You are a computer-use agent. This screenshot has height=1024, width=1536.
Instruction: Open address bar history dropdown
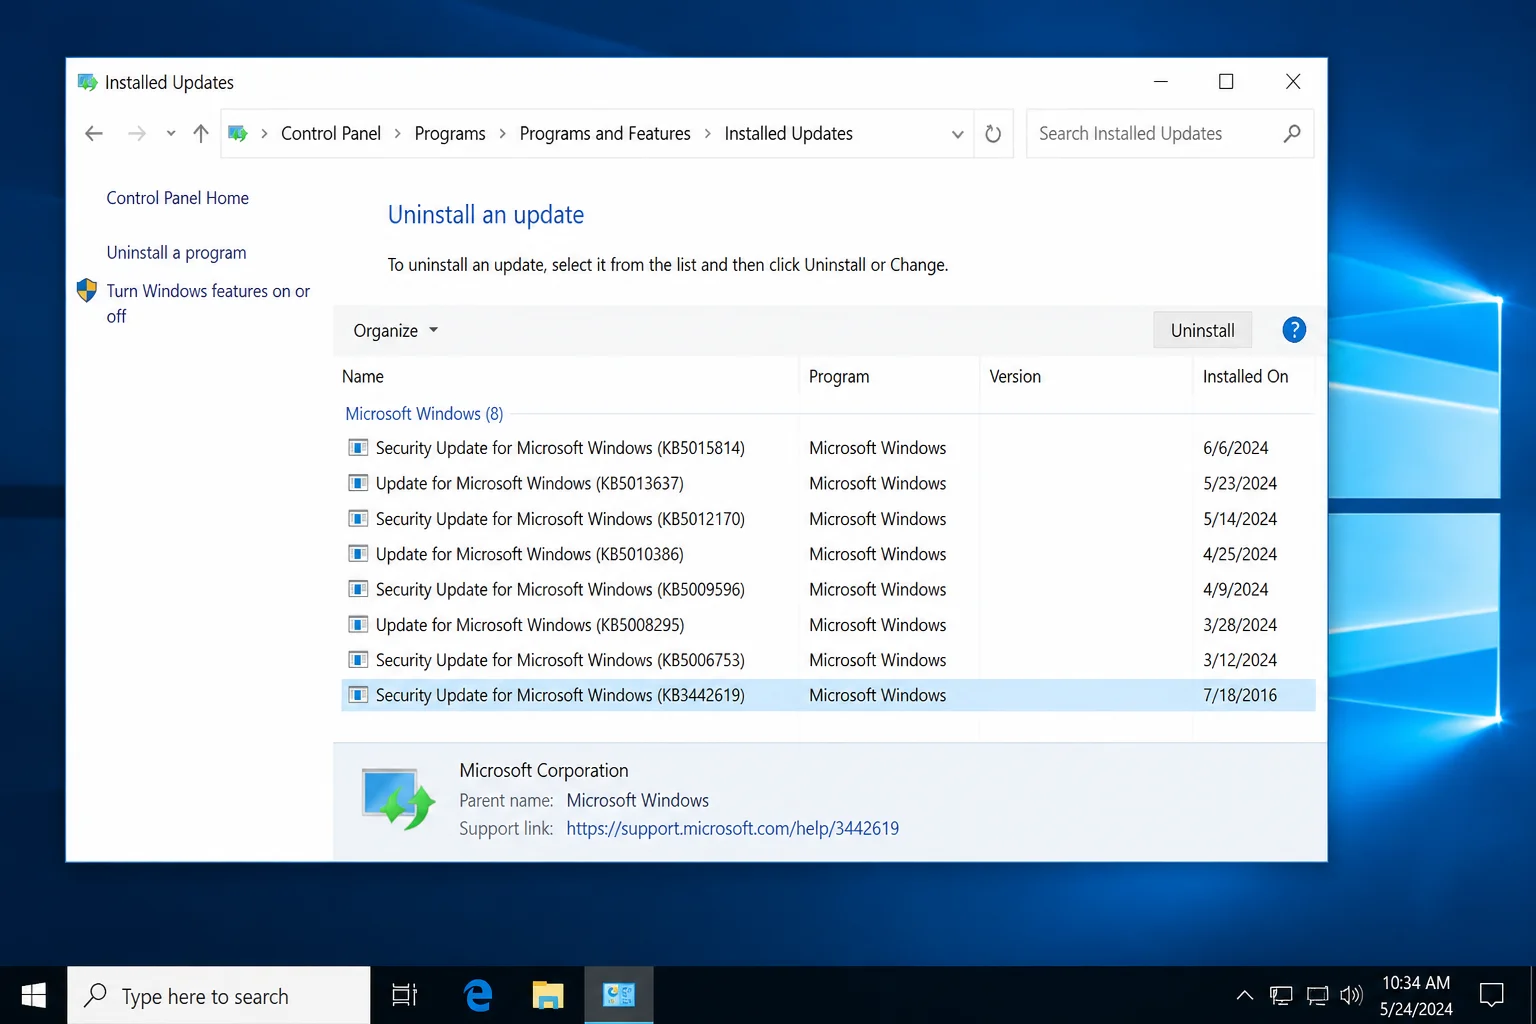point(957,134)
